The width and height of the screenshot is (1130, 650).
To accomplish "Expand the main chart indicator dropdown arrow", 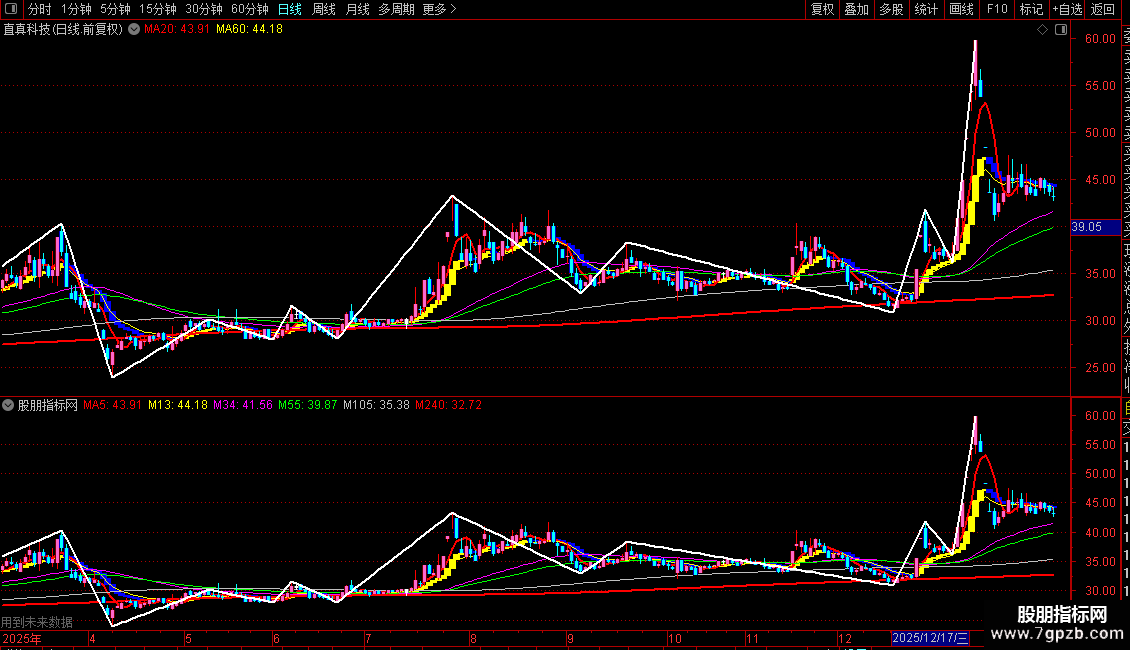I will point(134,30).
